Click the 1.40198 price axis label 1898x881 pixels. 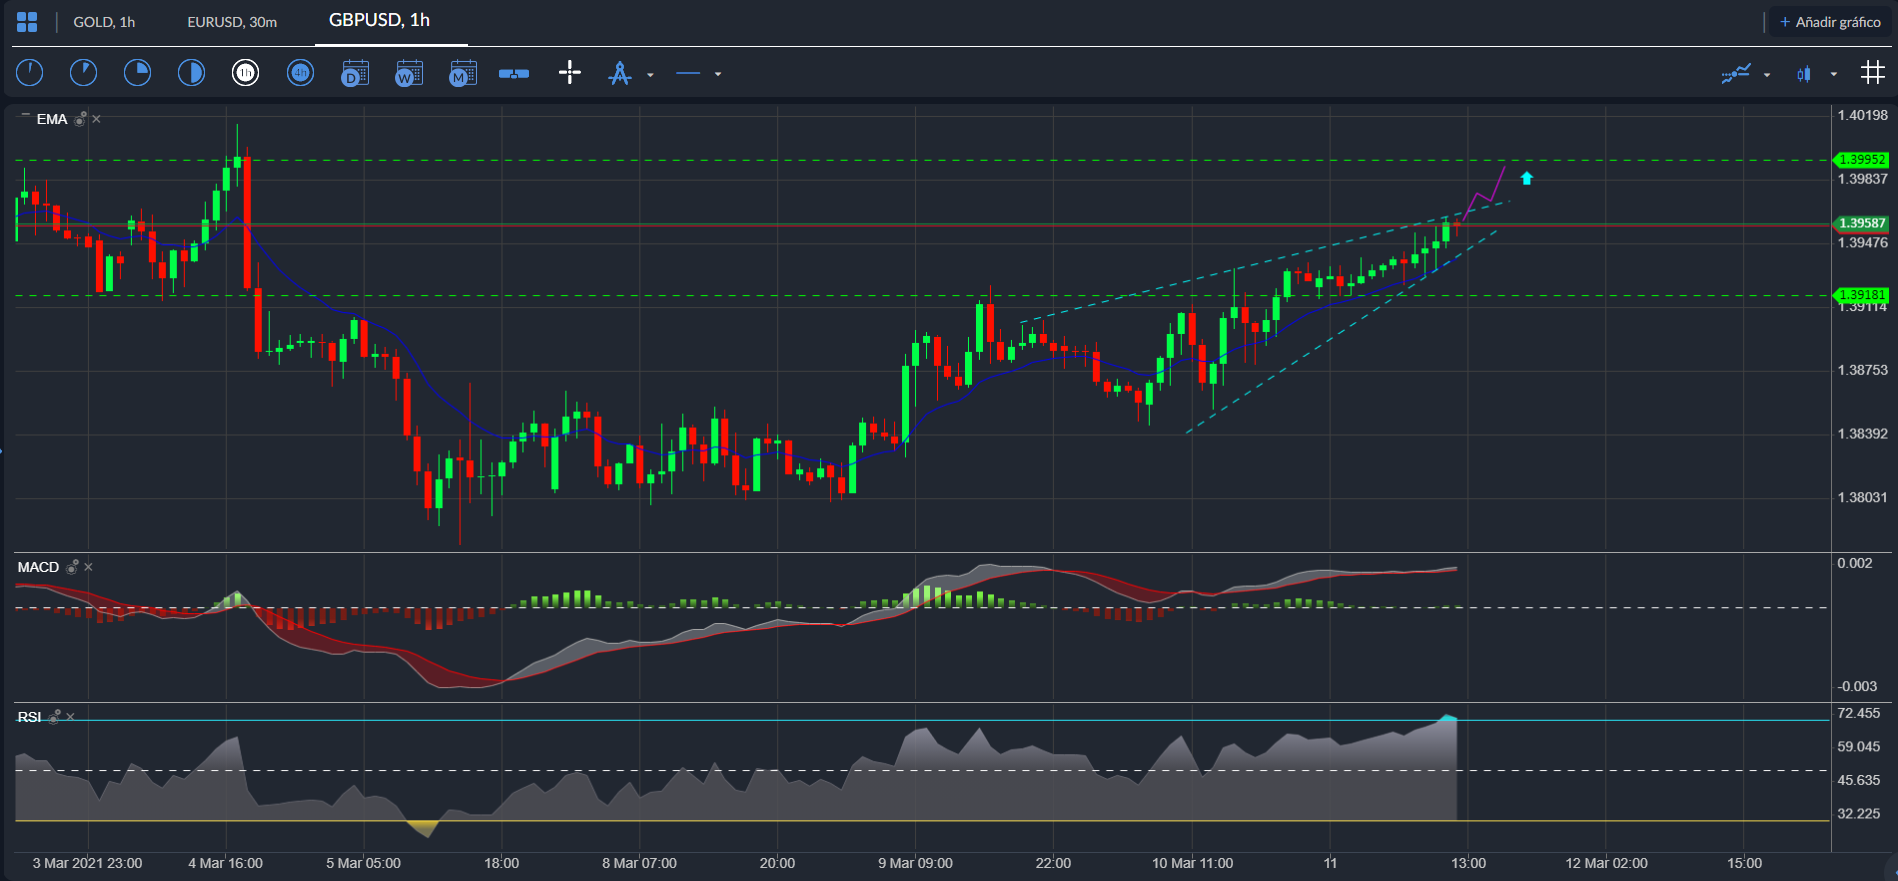click(x=1863, y=115)
